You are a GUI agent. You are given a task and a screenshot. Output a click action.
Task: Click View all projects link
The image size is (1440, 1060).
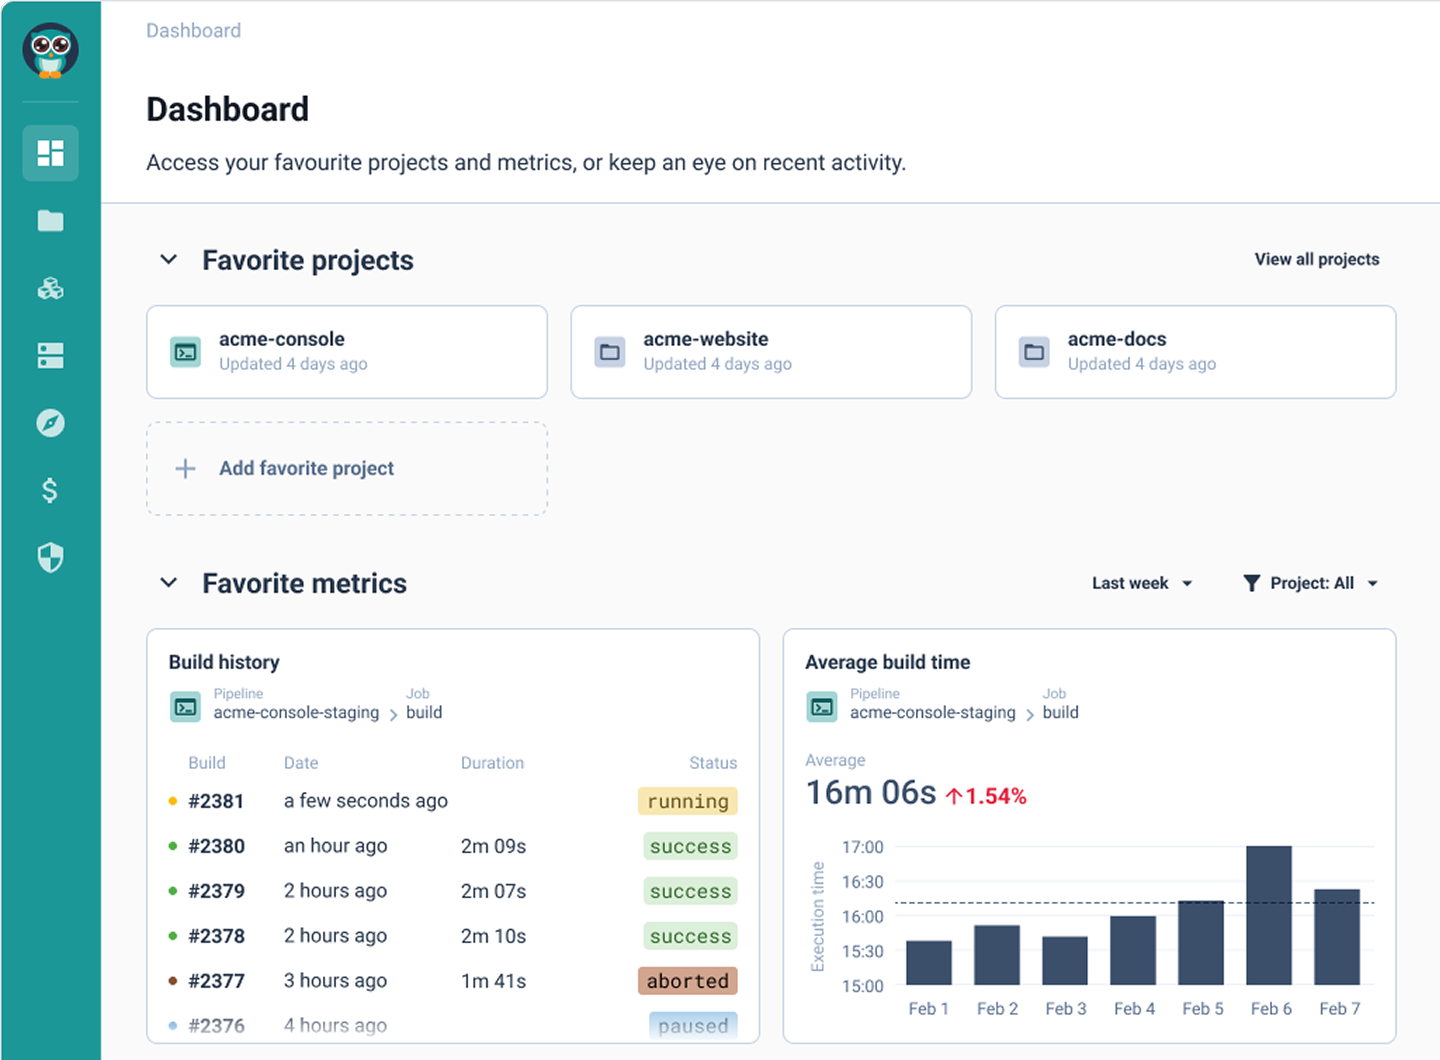point(1317,259)
